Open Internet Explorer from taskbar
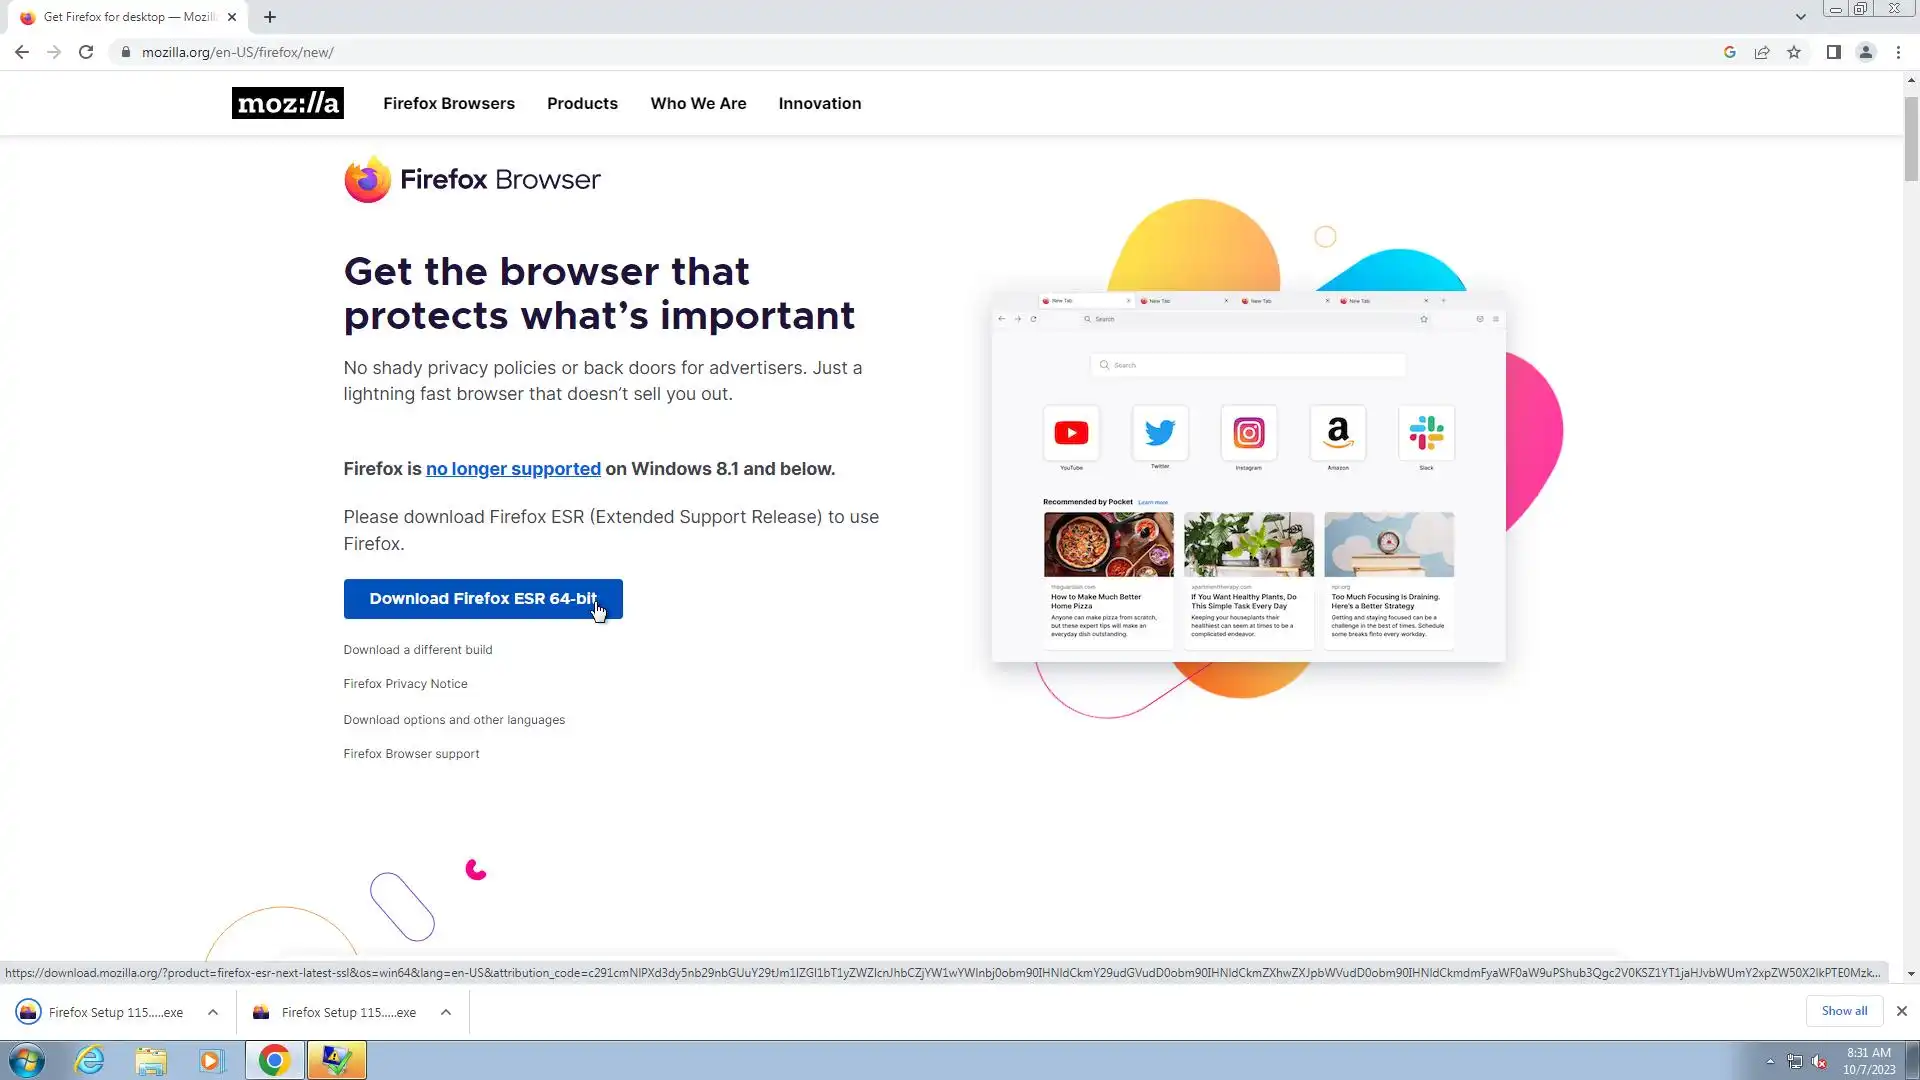 (90, 1060)
